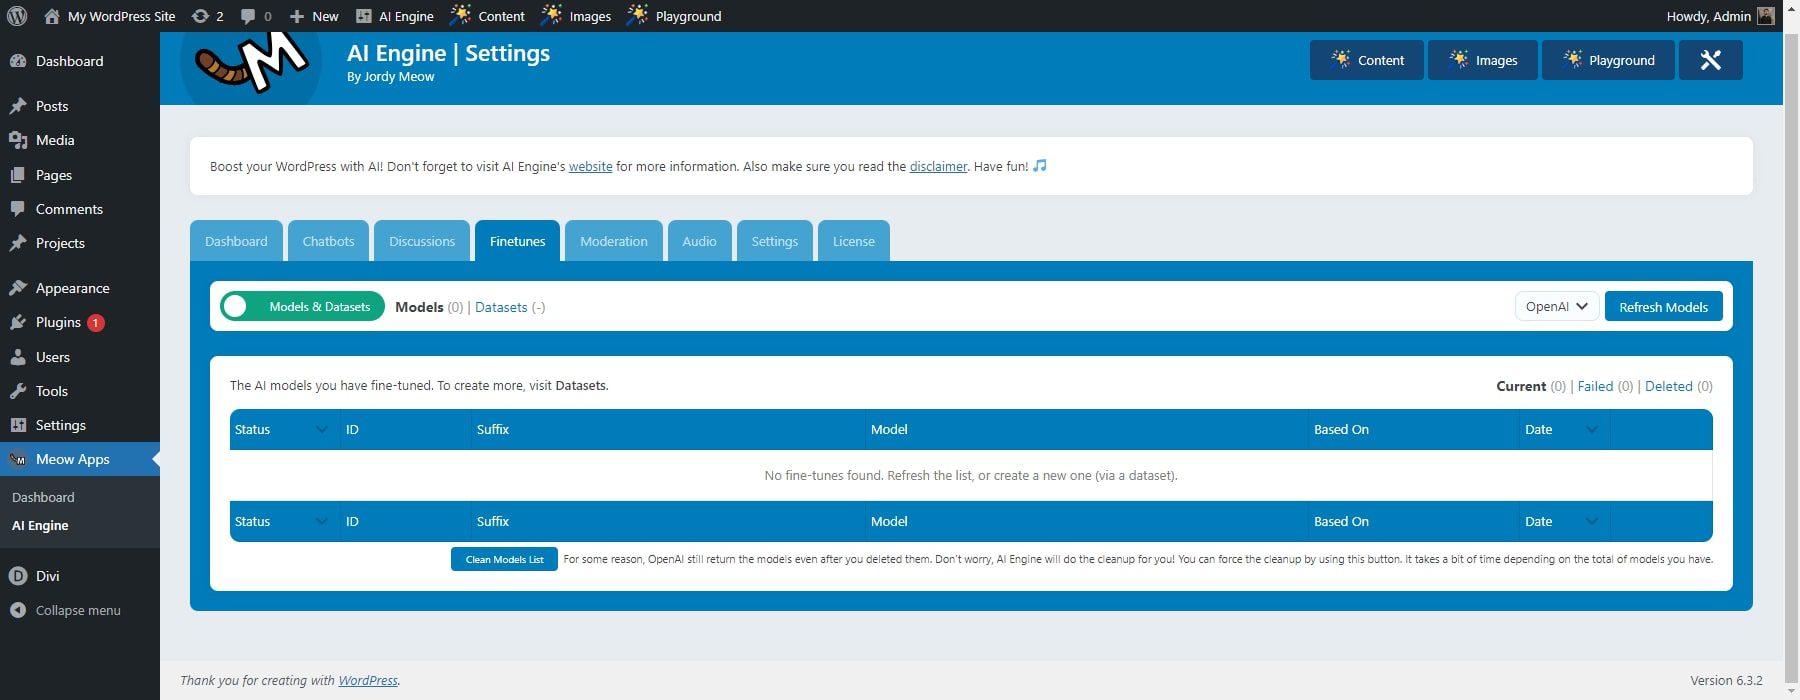Open the disclaimer link

pos(938,167)
